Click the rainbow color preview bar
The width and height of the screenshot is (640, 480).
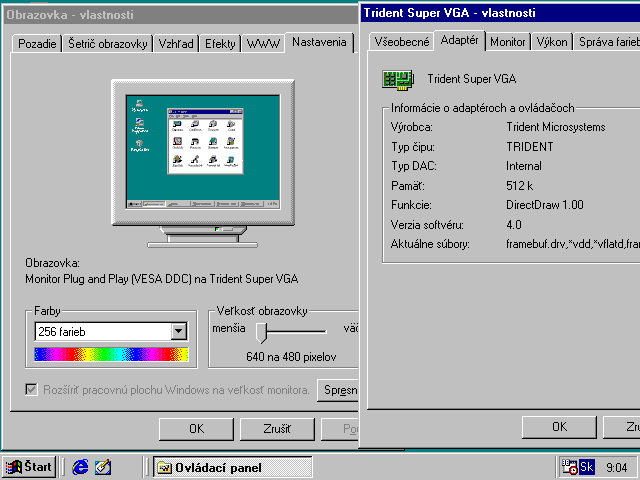(x=111, y=354)
